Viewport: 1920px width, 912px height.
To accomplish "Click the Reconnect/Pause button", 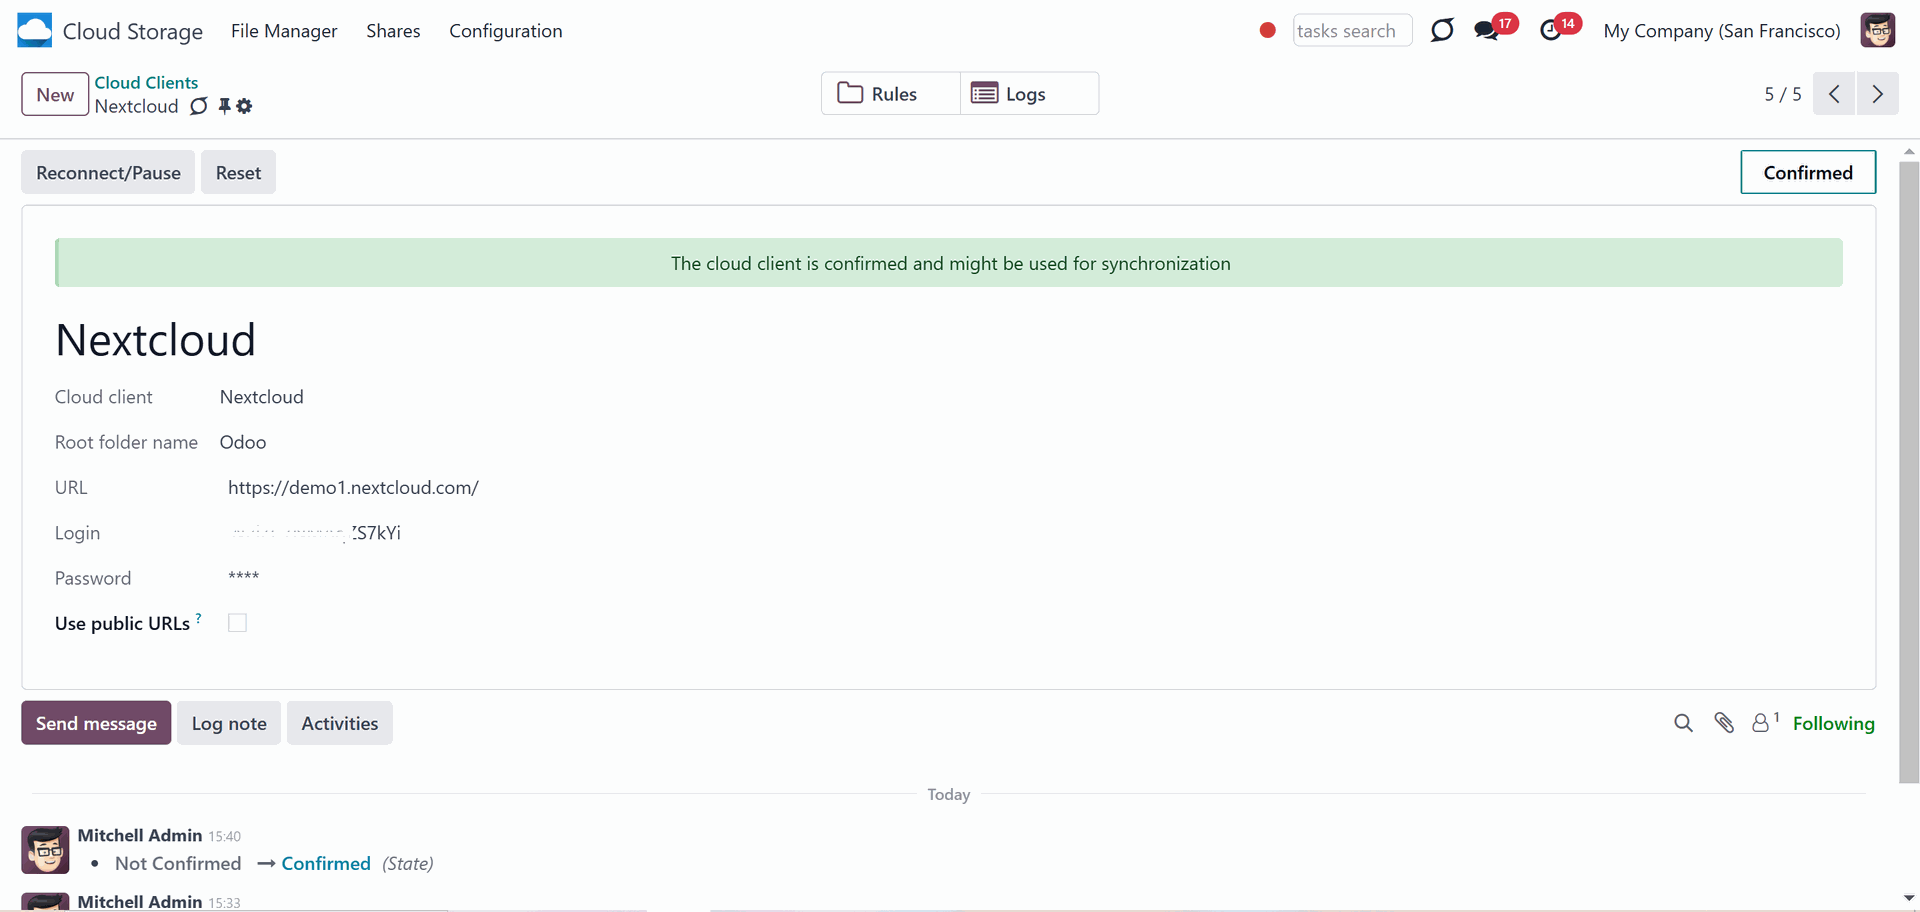I will [x=108, y=172].
